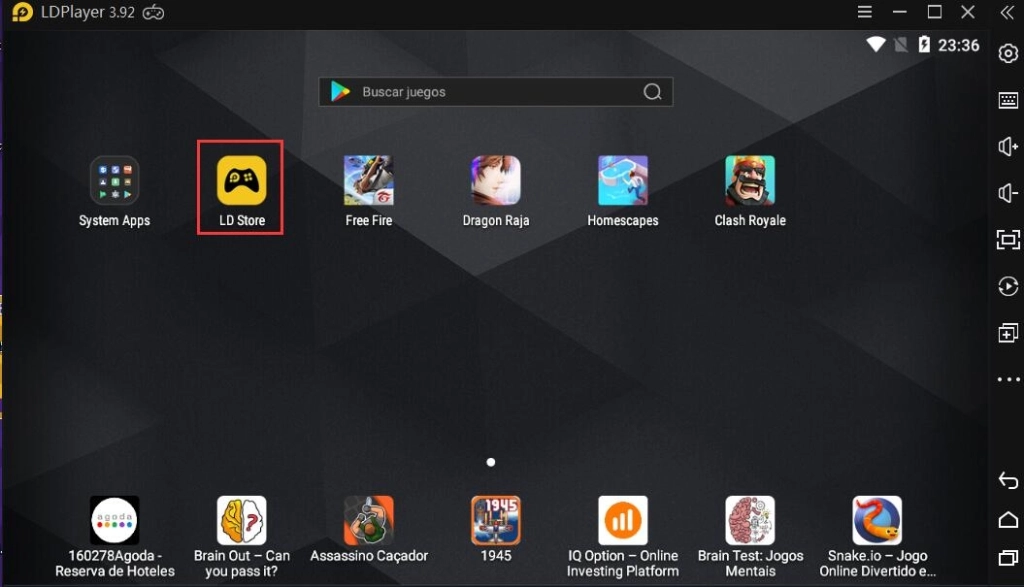Viewport: 1024px width, 587px height.
Task: Open the Snake.io game
Action: (877, 520)
